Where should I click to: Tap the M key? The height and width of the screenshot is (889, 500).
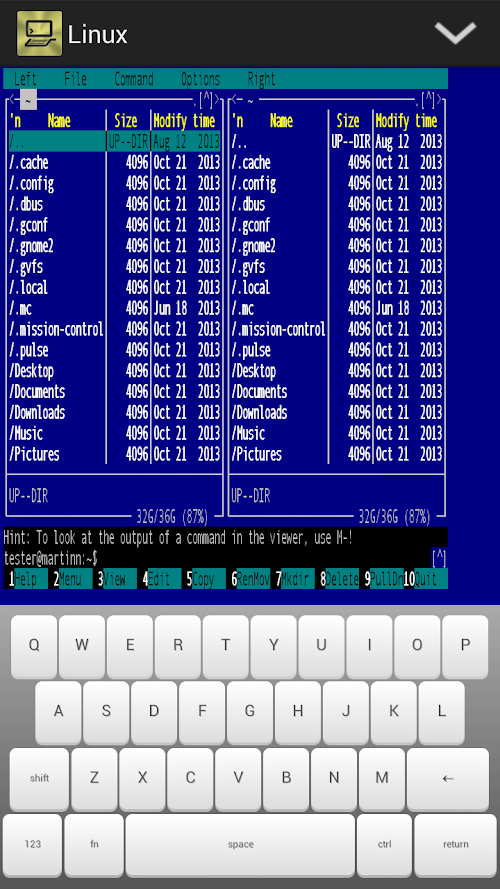click(382, 777)
